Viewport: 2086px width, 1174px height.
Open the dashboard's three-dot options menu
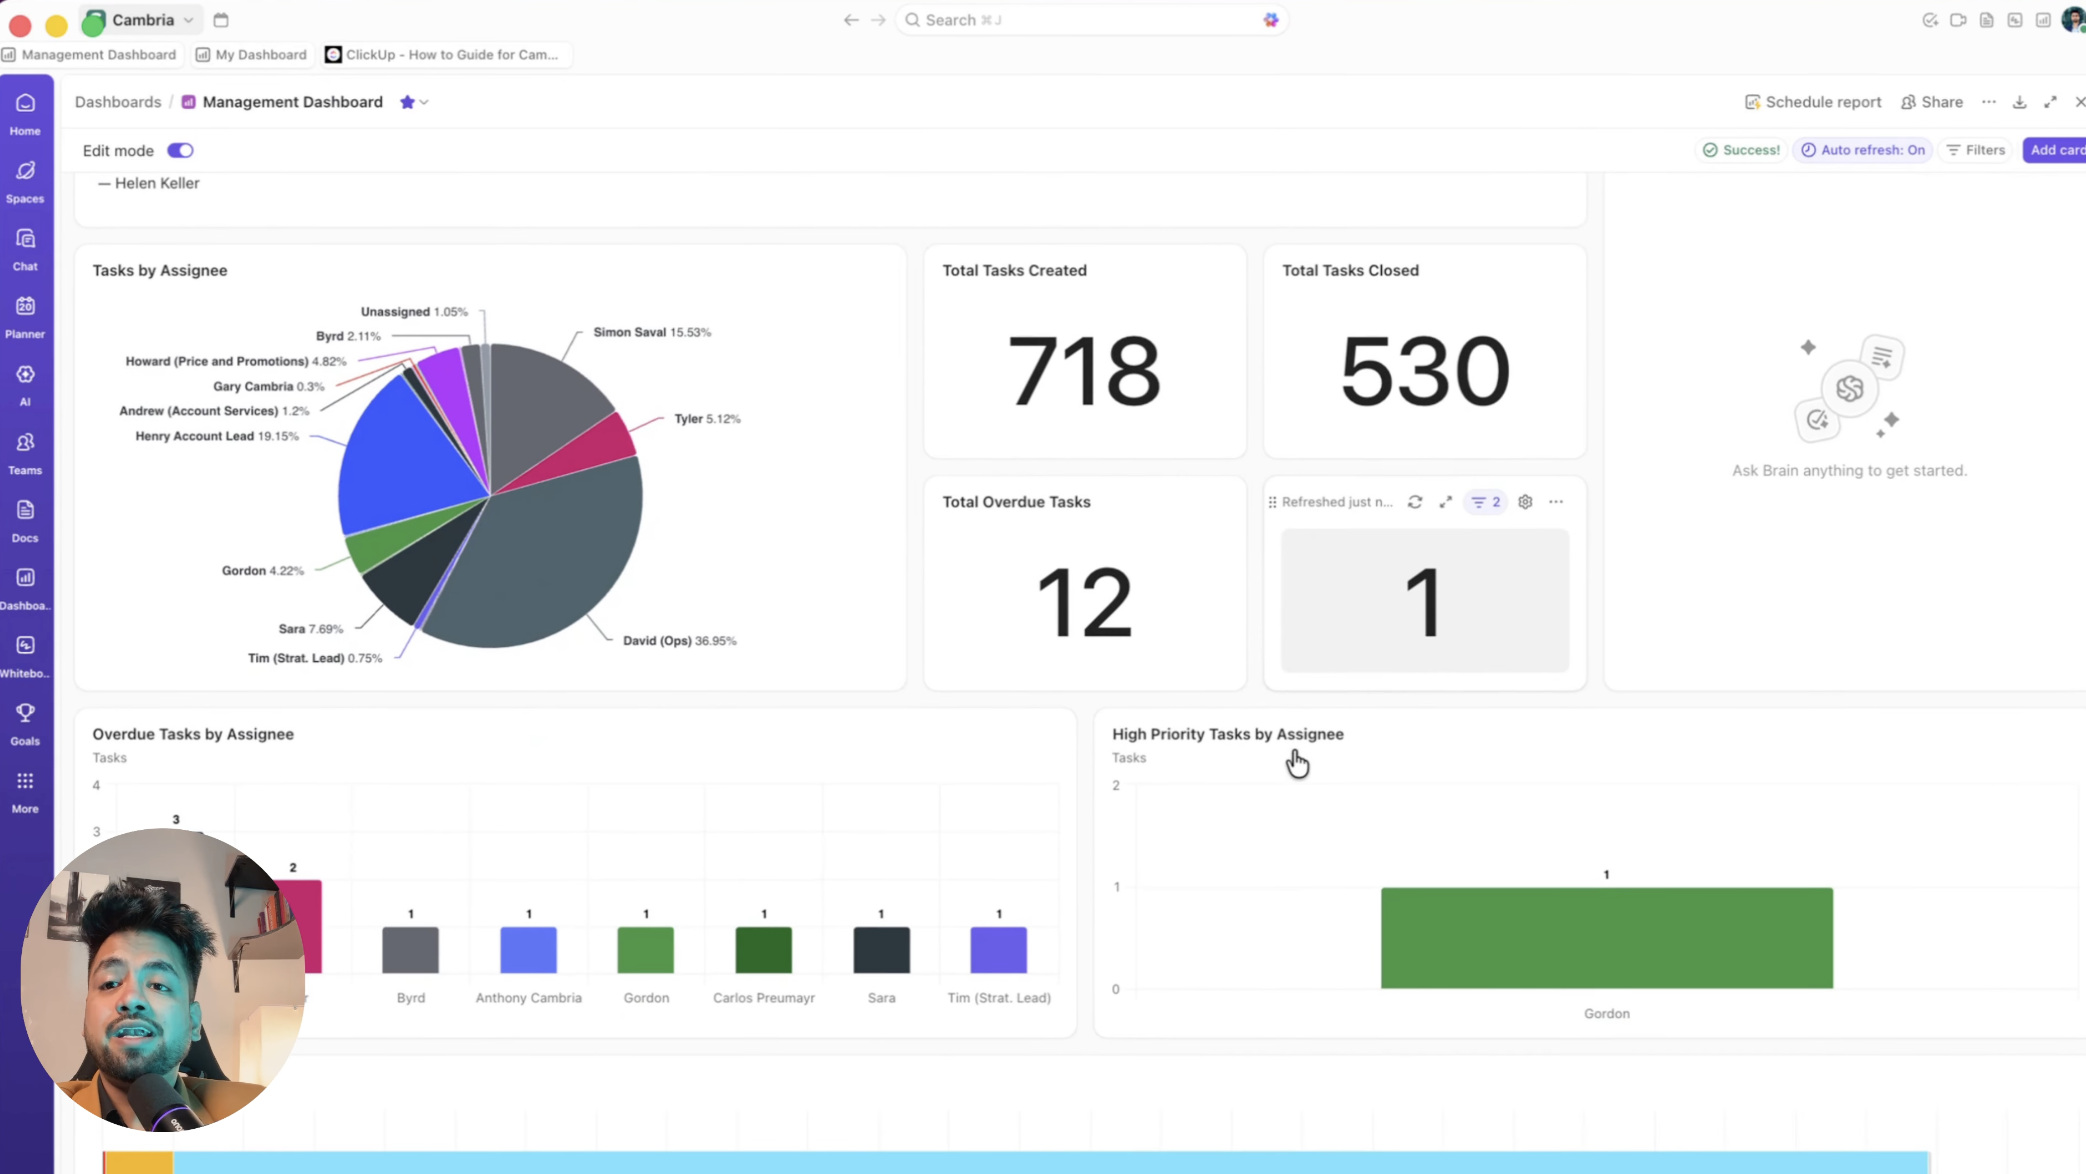coord(1989,102)
